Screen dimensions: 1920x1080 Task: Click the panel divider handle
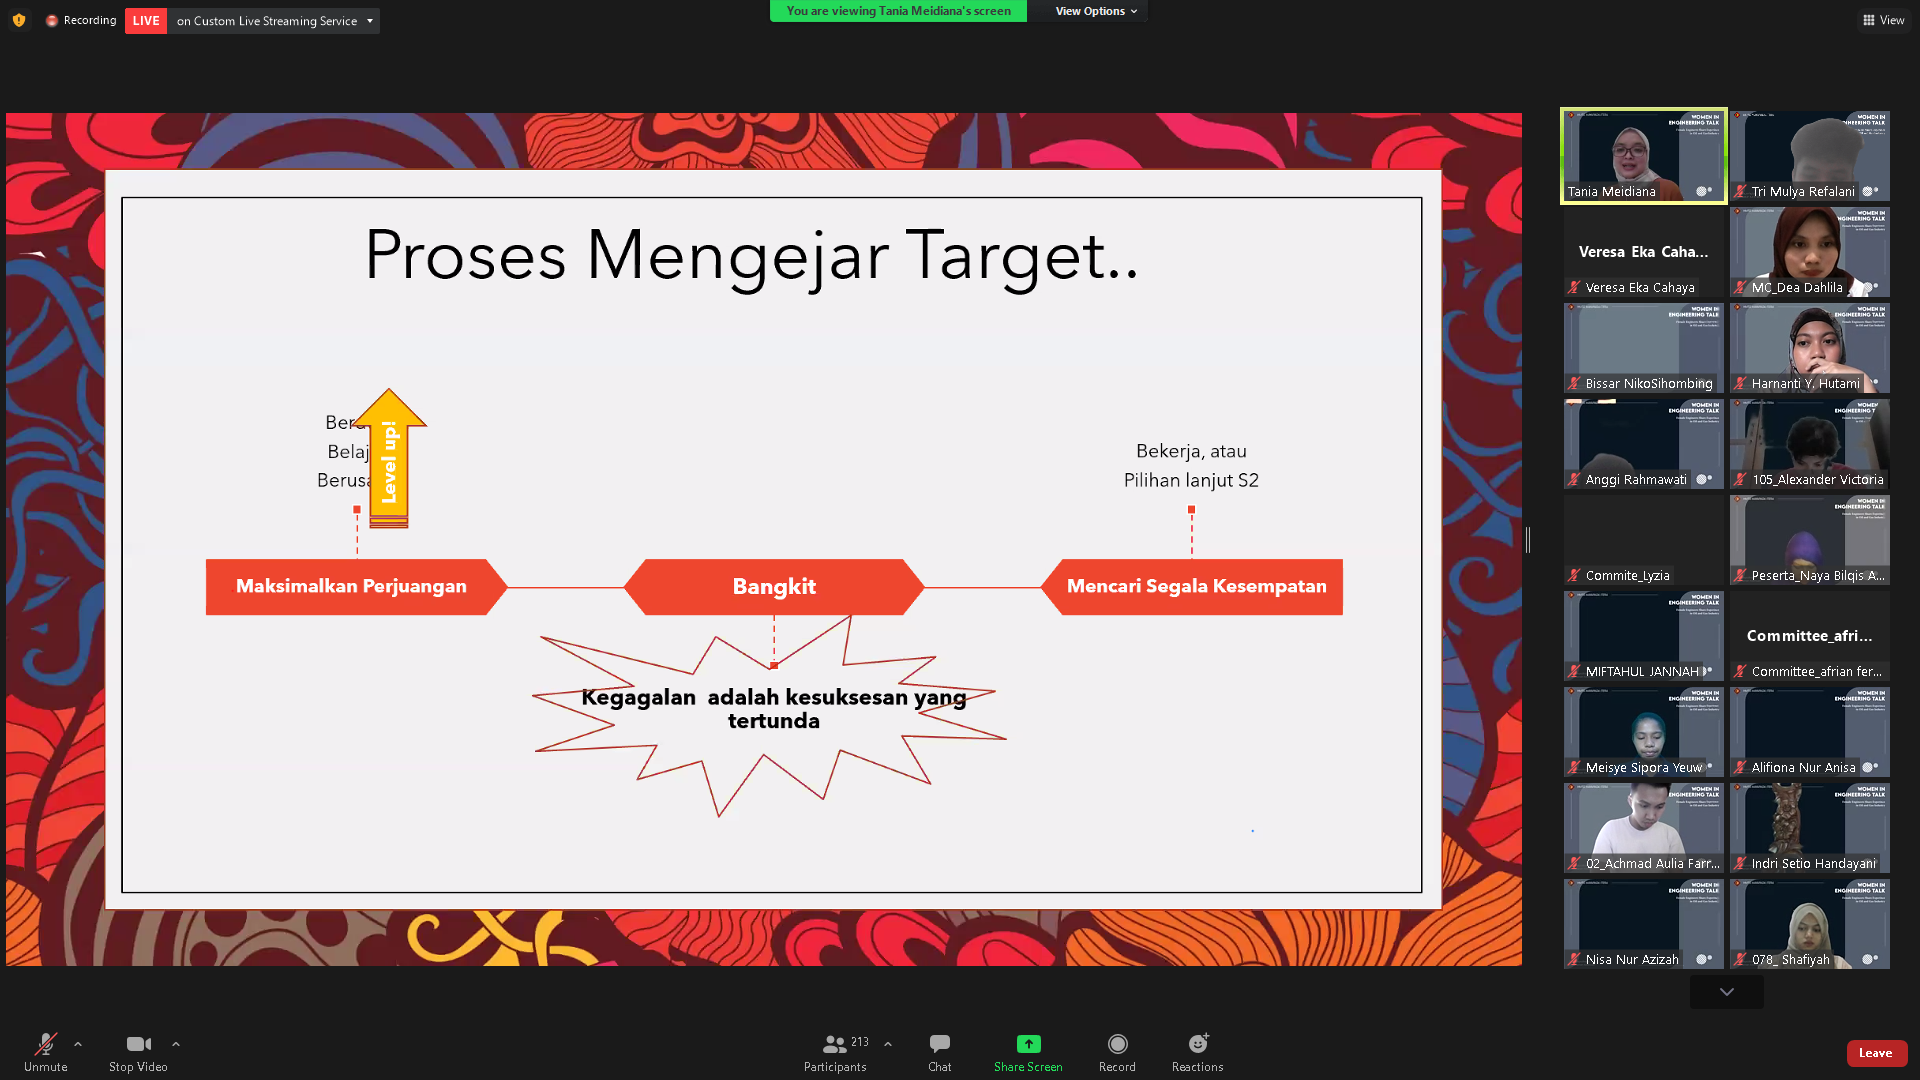tap(1528, 540)
